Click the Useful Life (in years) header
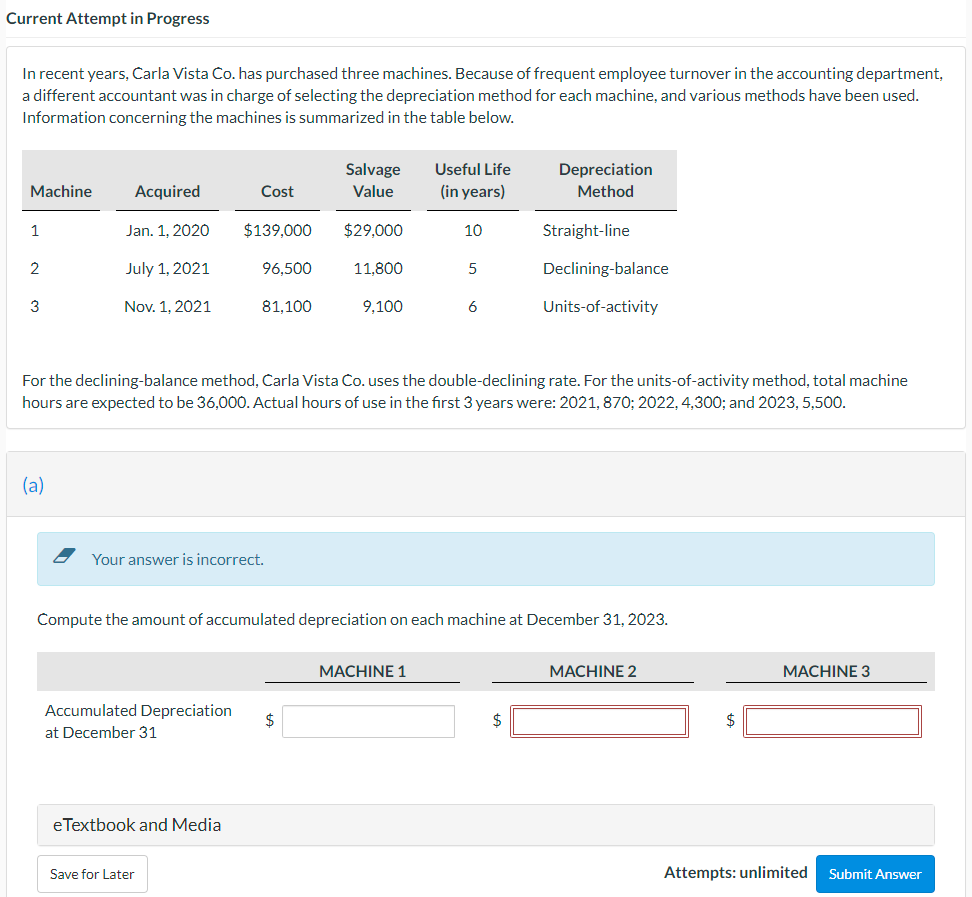The width and height of the screenshot is (972, 897). (472, 180)
